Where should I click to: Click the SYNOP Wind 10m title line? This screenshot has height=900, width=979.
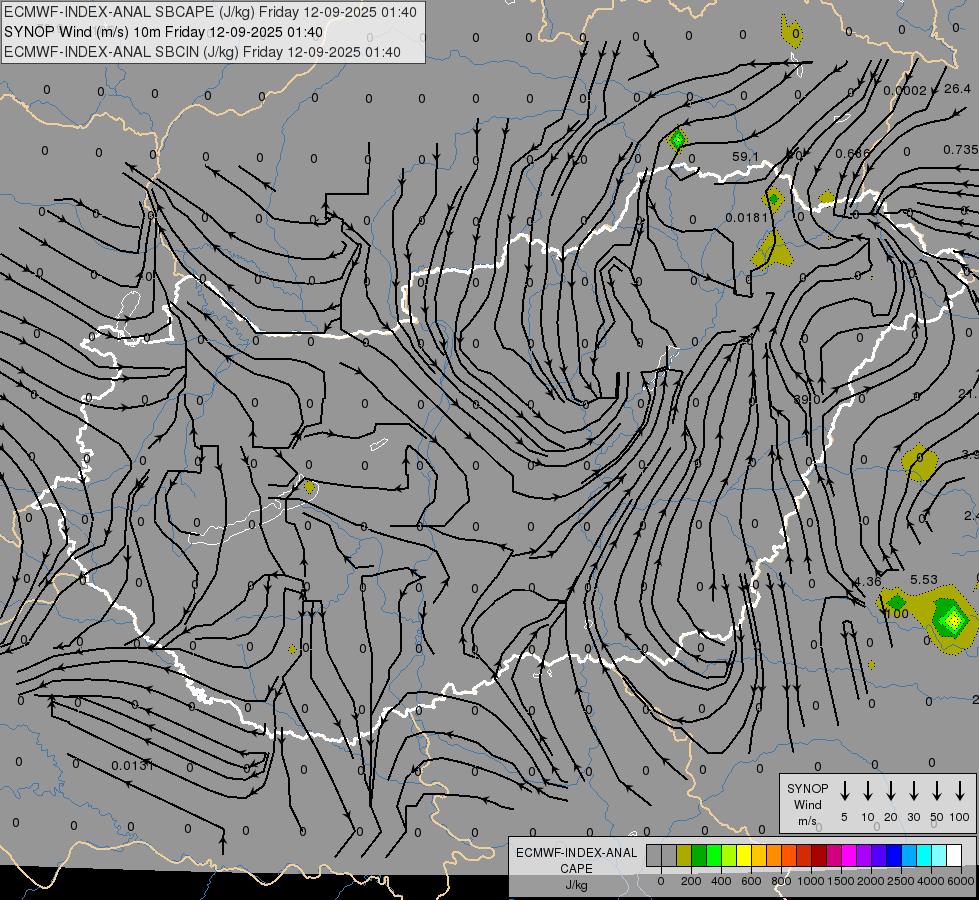point(164,32)
